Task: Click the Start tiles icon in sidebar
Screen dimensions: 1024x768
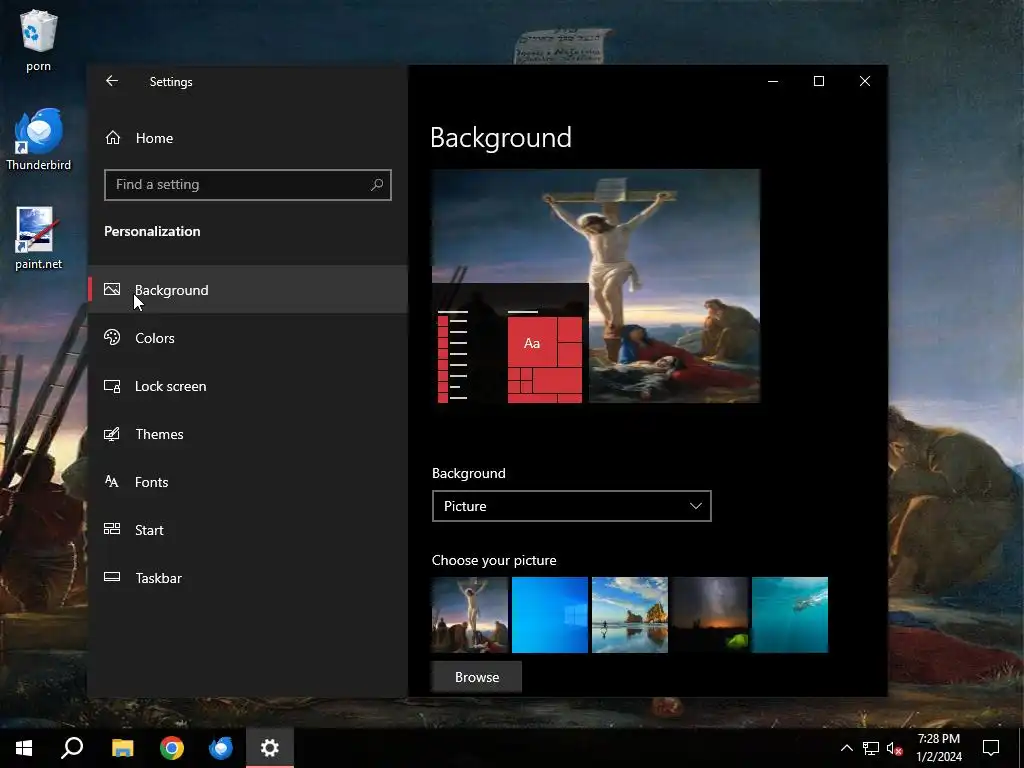Action: pyautogui.click(x=112, y=529)
